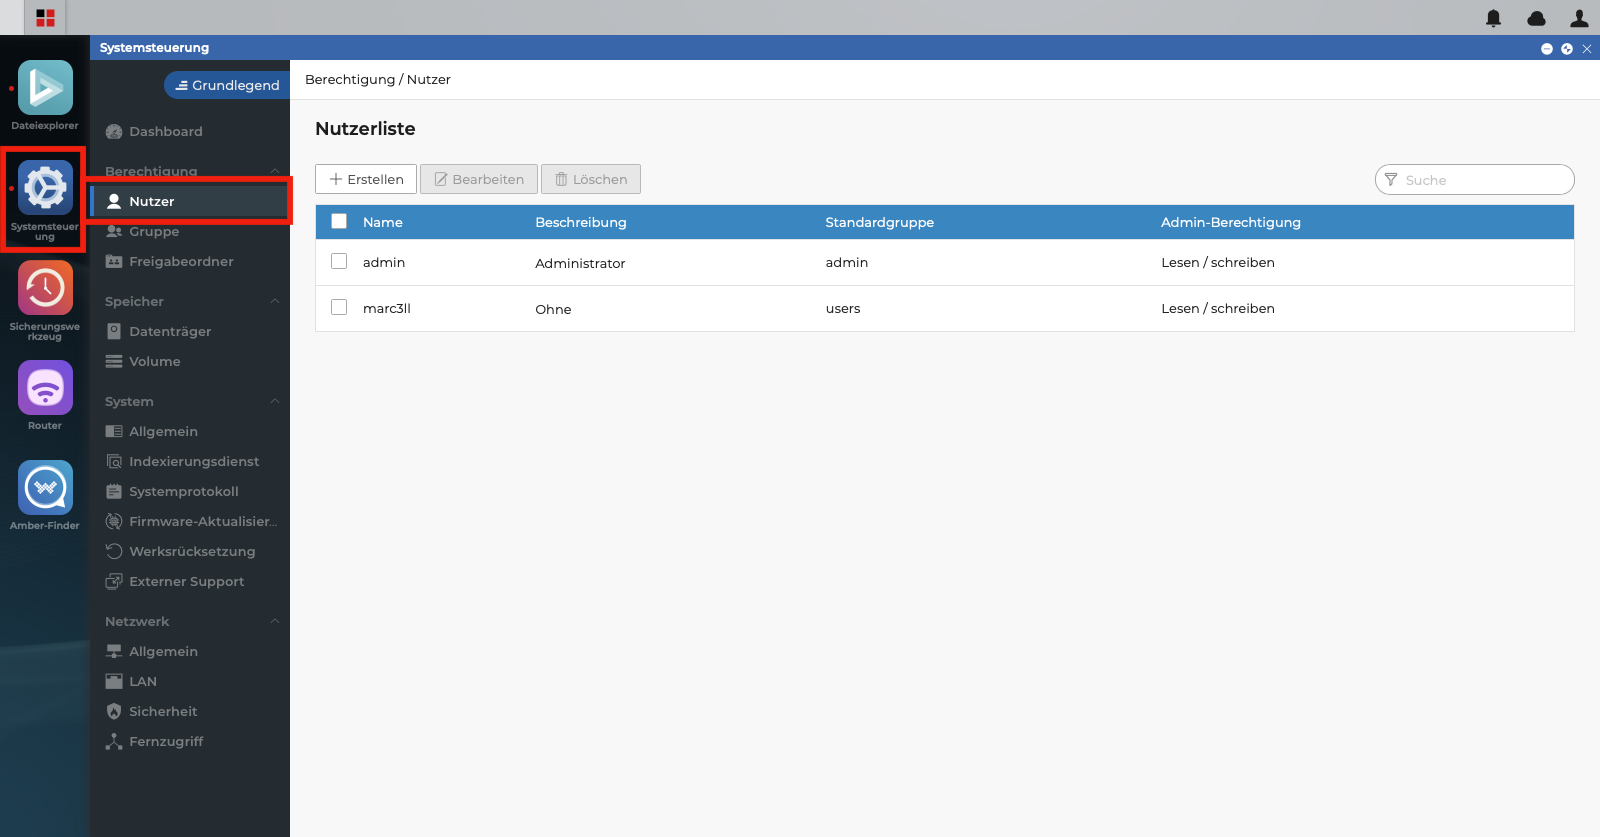Check the marc3ll user row

click(x=339, y=307)
